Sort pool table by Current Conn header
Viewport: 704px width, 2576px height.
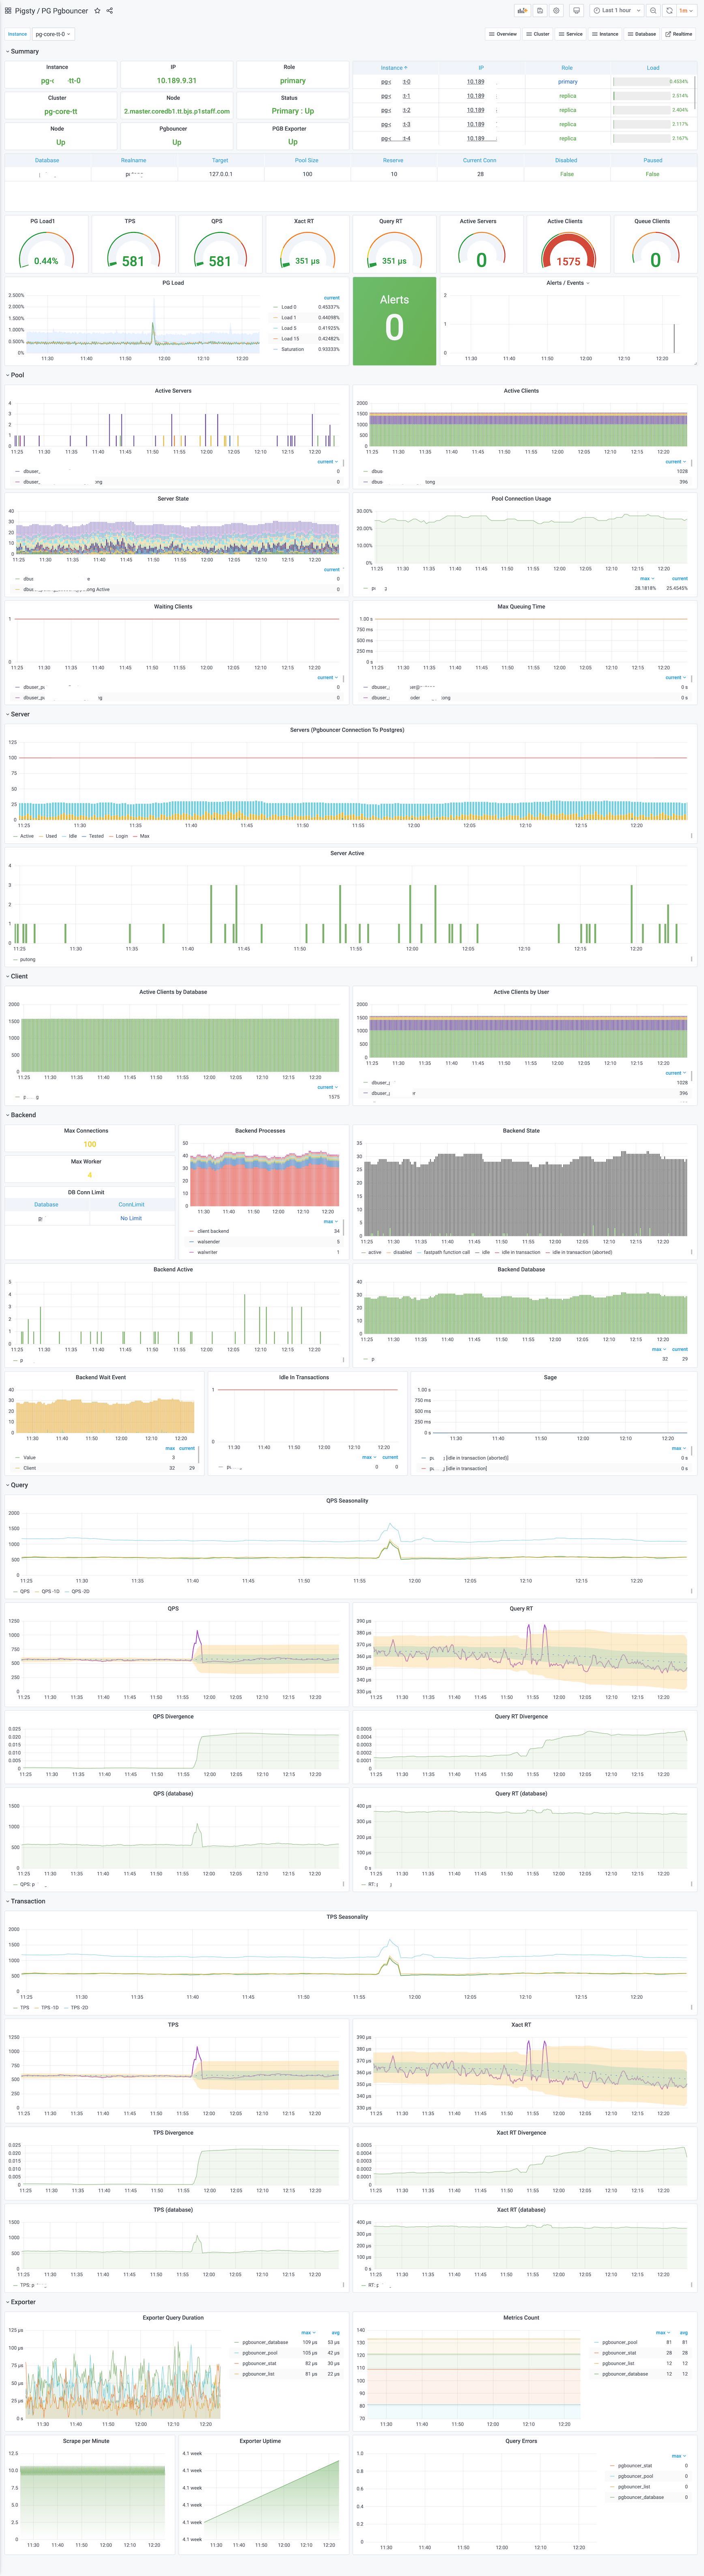click(480, 160)
